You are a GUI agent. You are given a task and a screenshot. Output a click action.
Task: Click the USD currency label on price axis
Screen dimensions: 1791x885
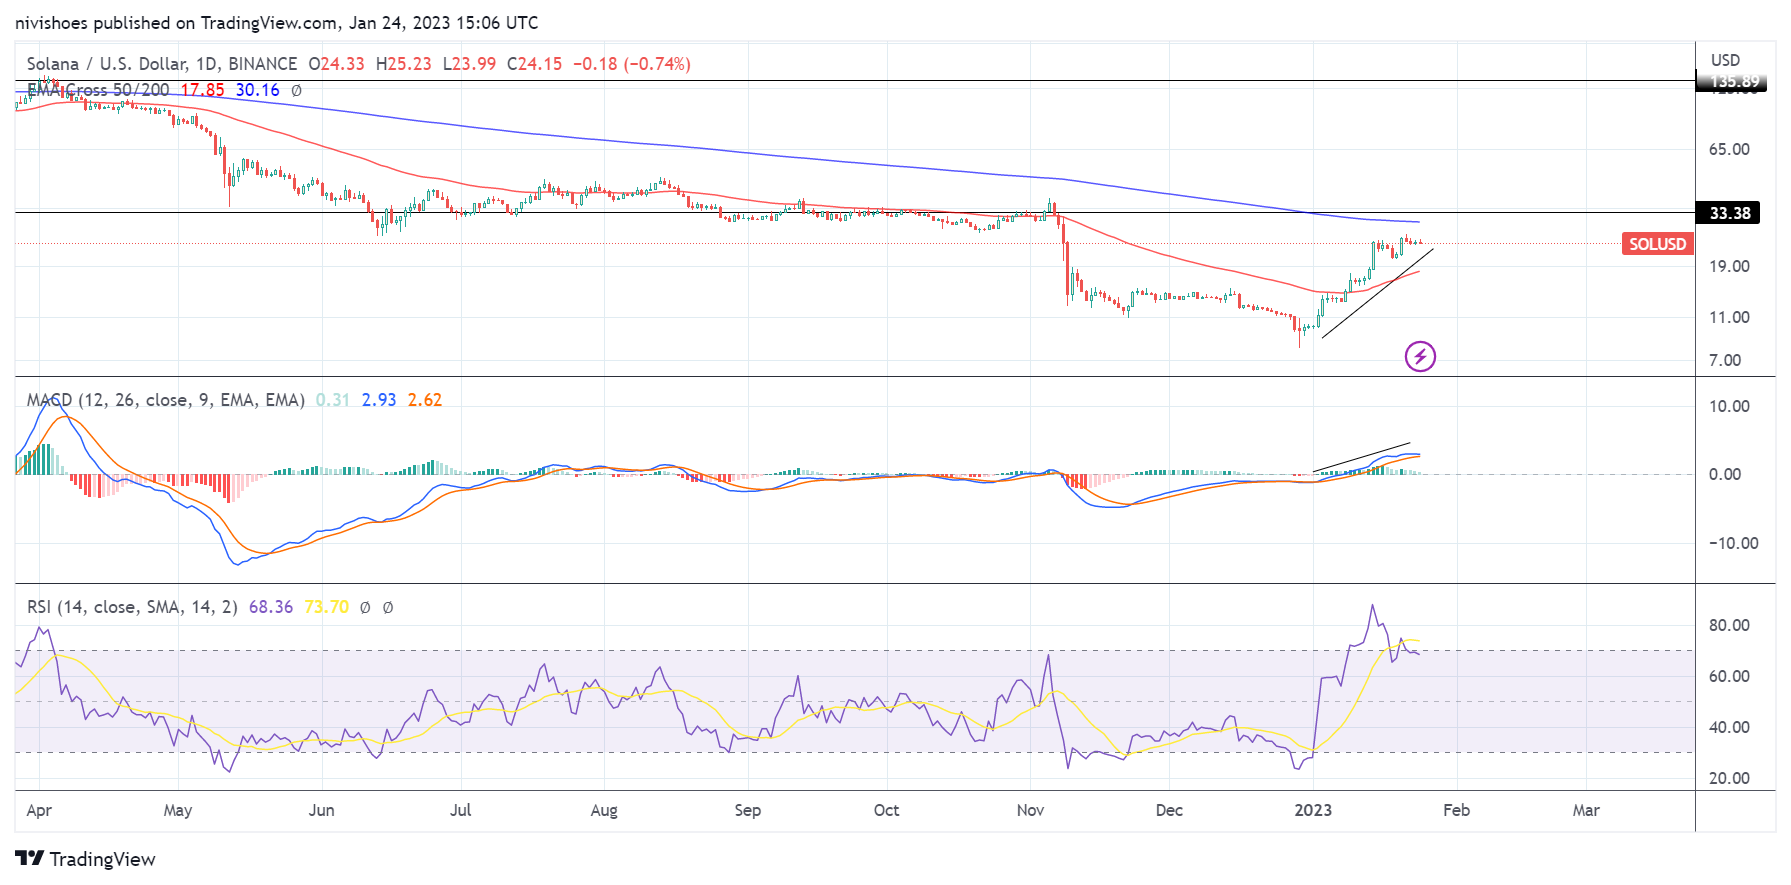click(x=1725, y=60)
